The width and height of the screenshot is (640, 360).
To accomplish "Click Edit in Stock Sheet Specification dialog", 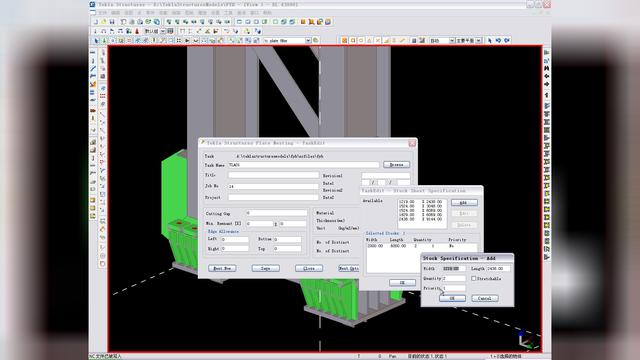I will 464,213.
